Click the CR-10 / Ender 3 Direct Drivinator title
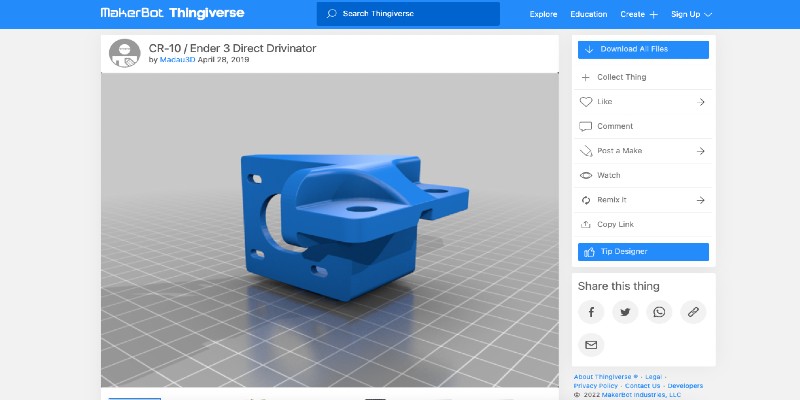 click(x=232, y=48)
